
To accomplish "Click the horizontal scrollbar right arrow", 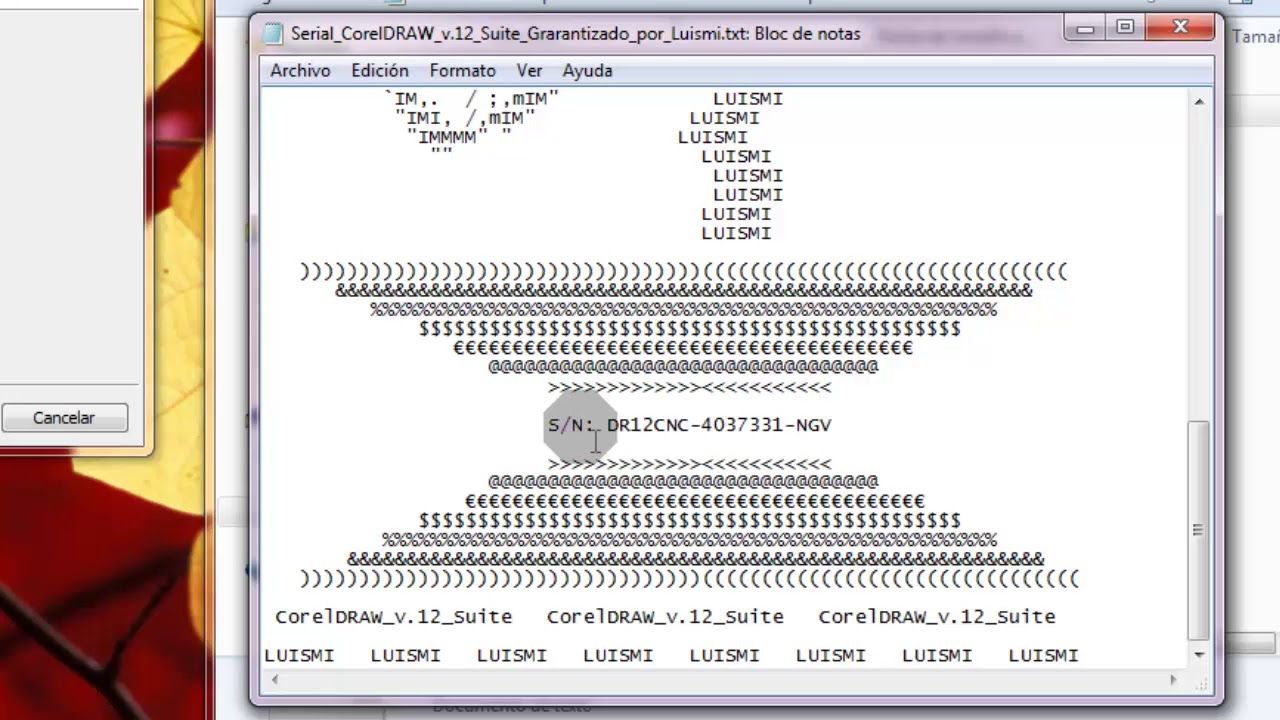I will coord(1174,680).
